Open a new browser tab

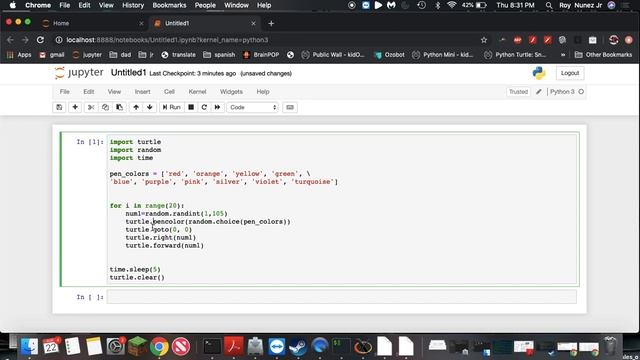(271, 23)
